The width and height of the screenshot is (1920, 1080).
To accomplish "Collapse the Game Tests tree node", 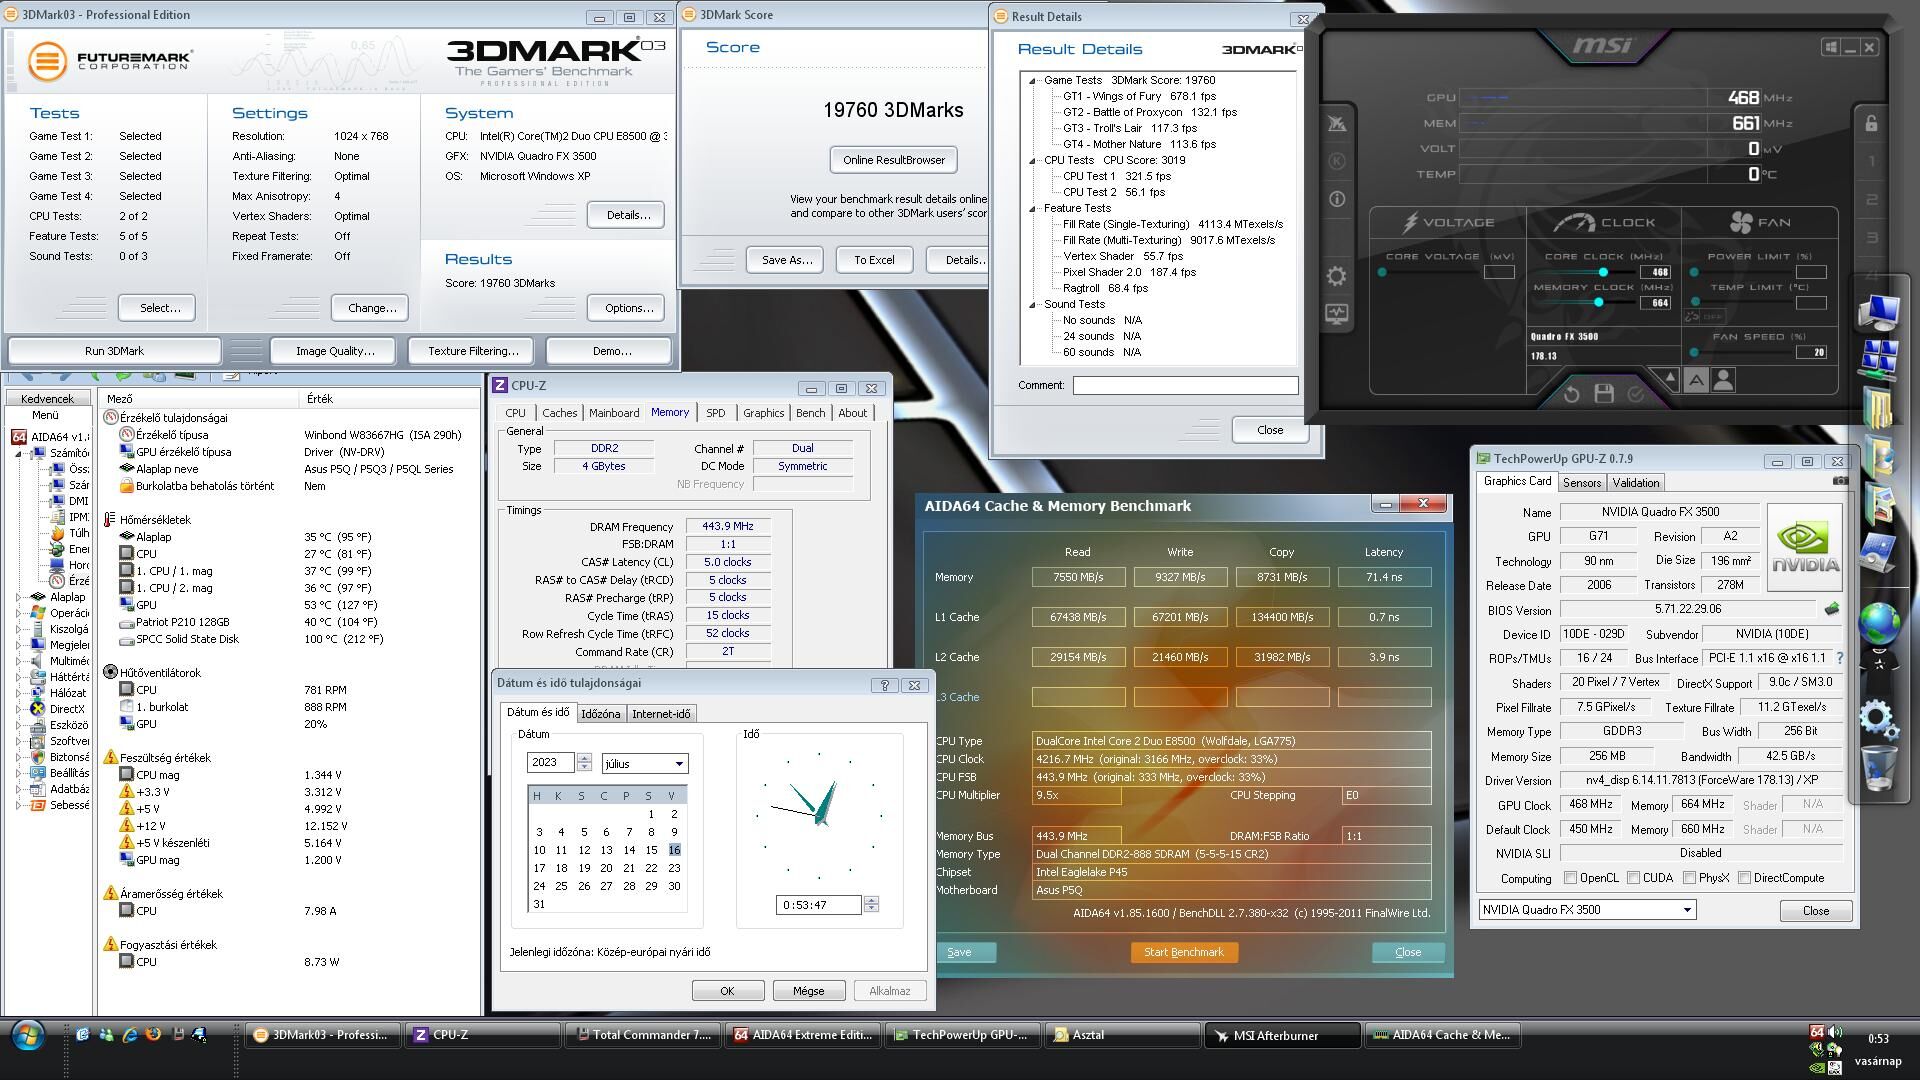I will [1032, 81].
